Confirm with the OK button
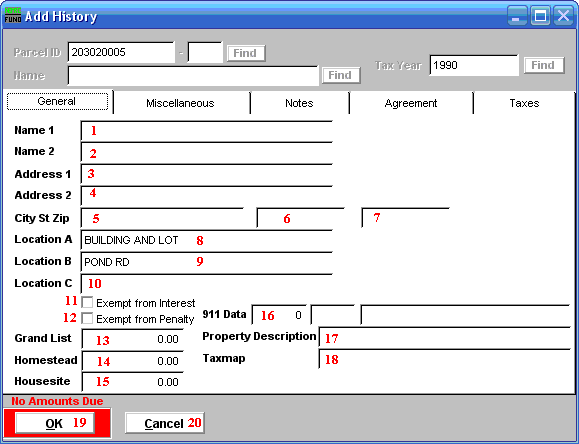The image size is (579, 444). click(55, 423)
